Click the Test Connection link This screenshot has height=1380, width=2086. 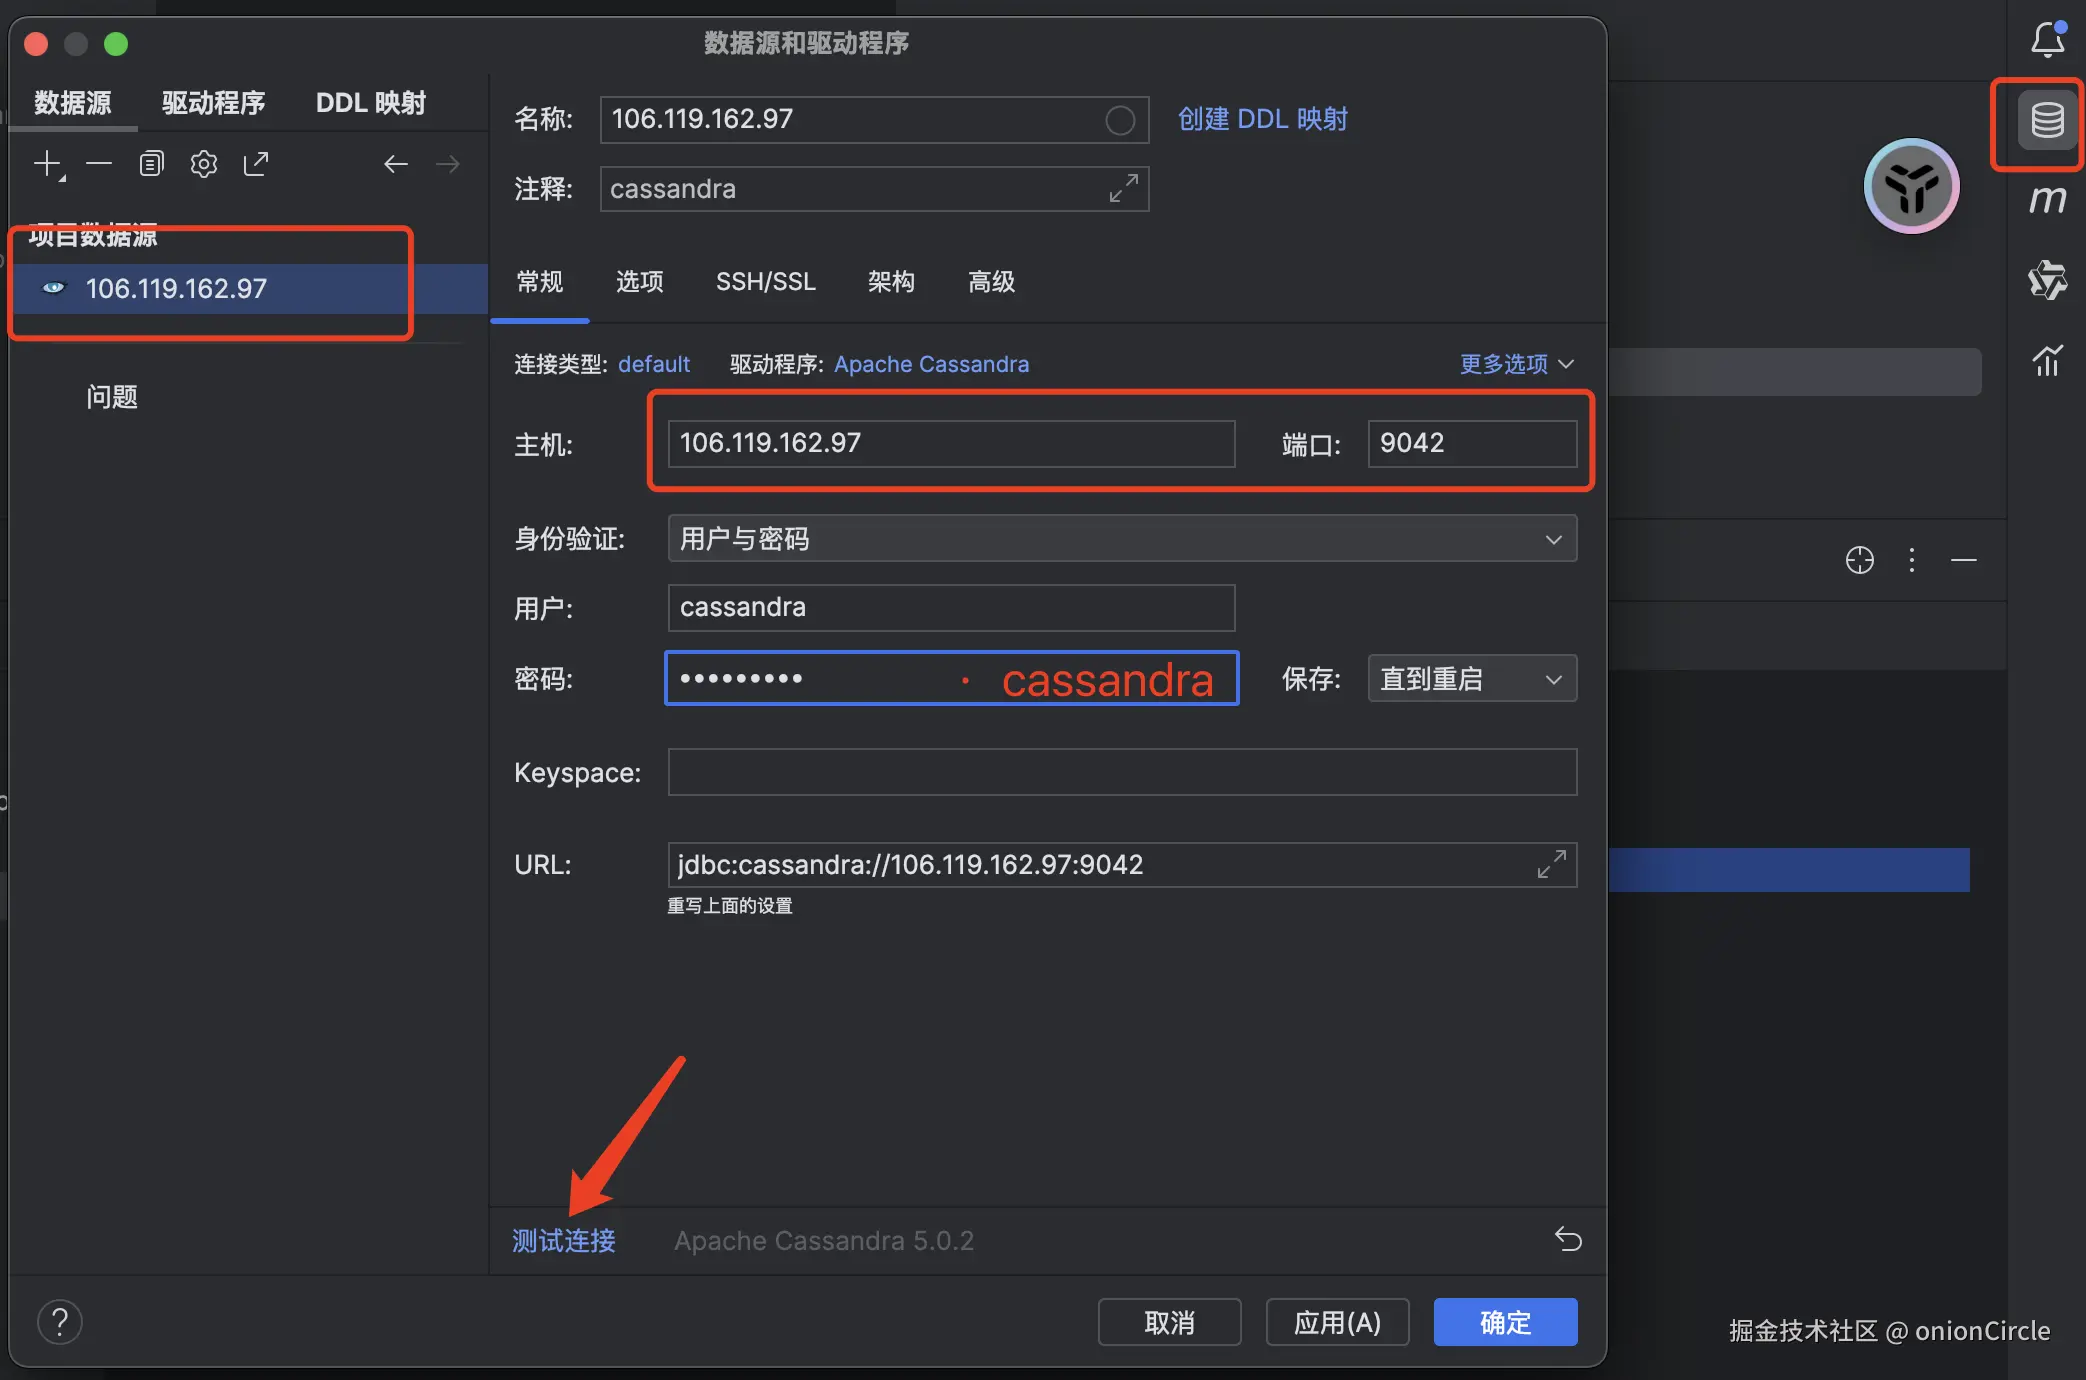coord(564,1241)
